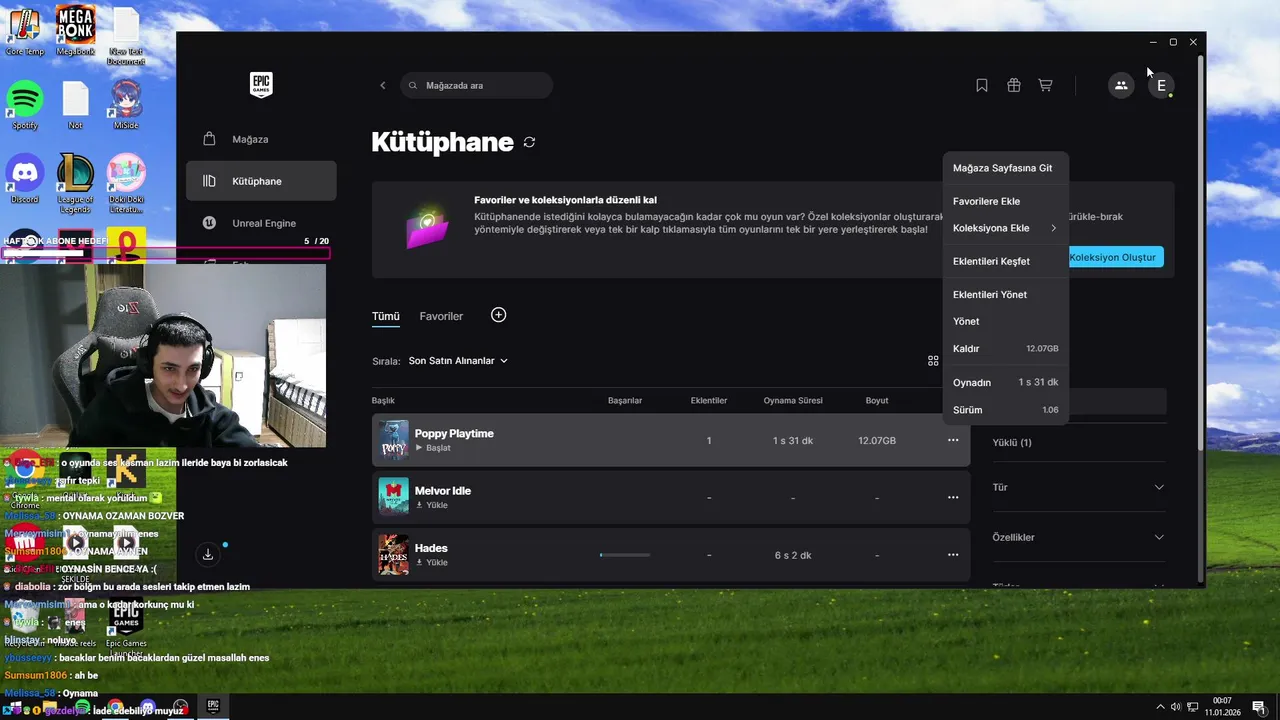Select the Yüklü (1) filter
1280x720 pixels.
coord(1012,442)
